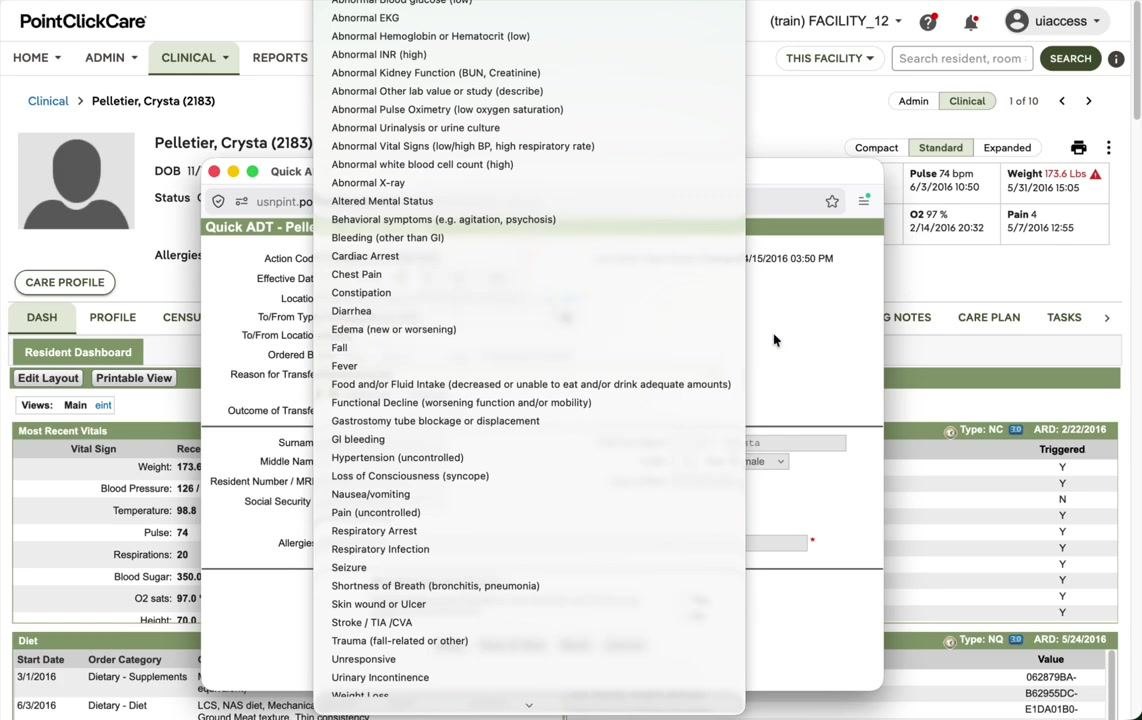This screenshot has height=720, width=1142.
Task: Click the PointClickCare logo
Action: pos(82,21)
